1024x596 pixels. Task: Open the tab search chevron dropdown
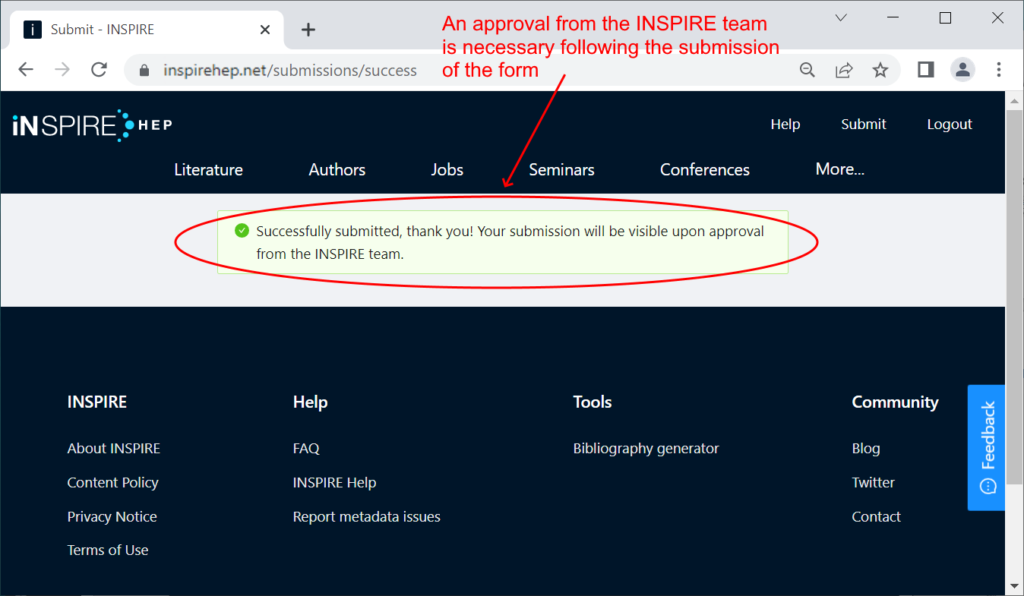(x=841, y=18)
